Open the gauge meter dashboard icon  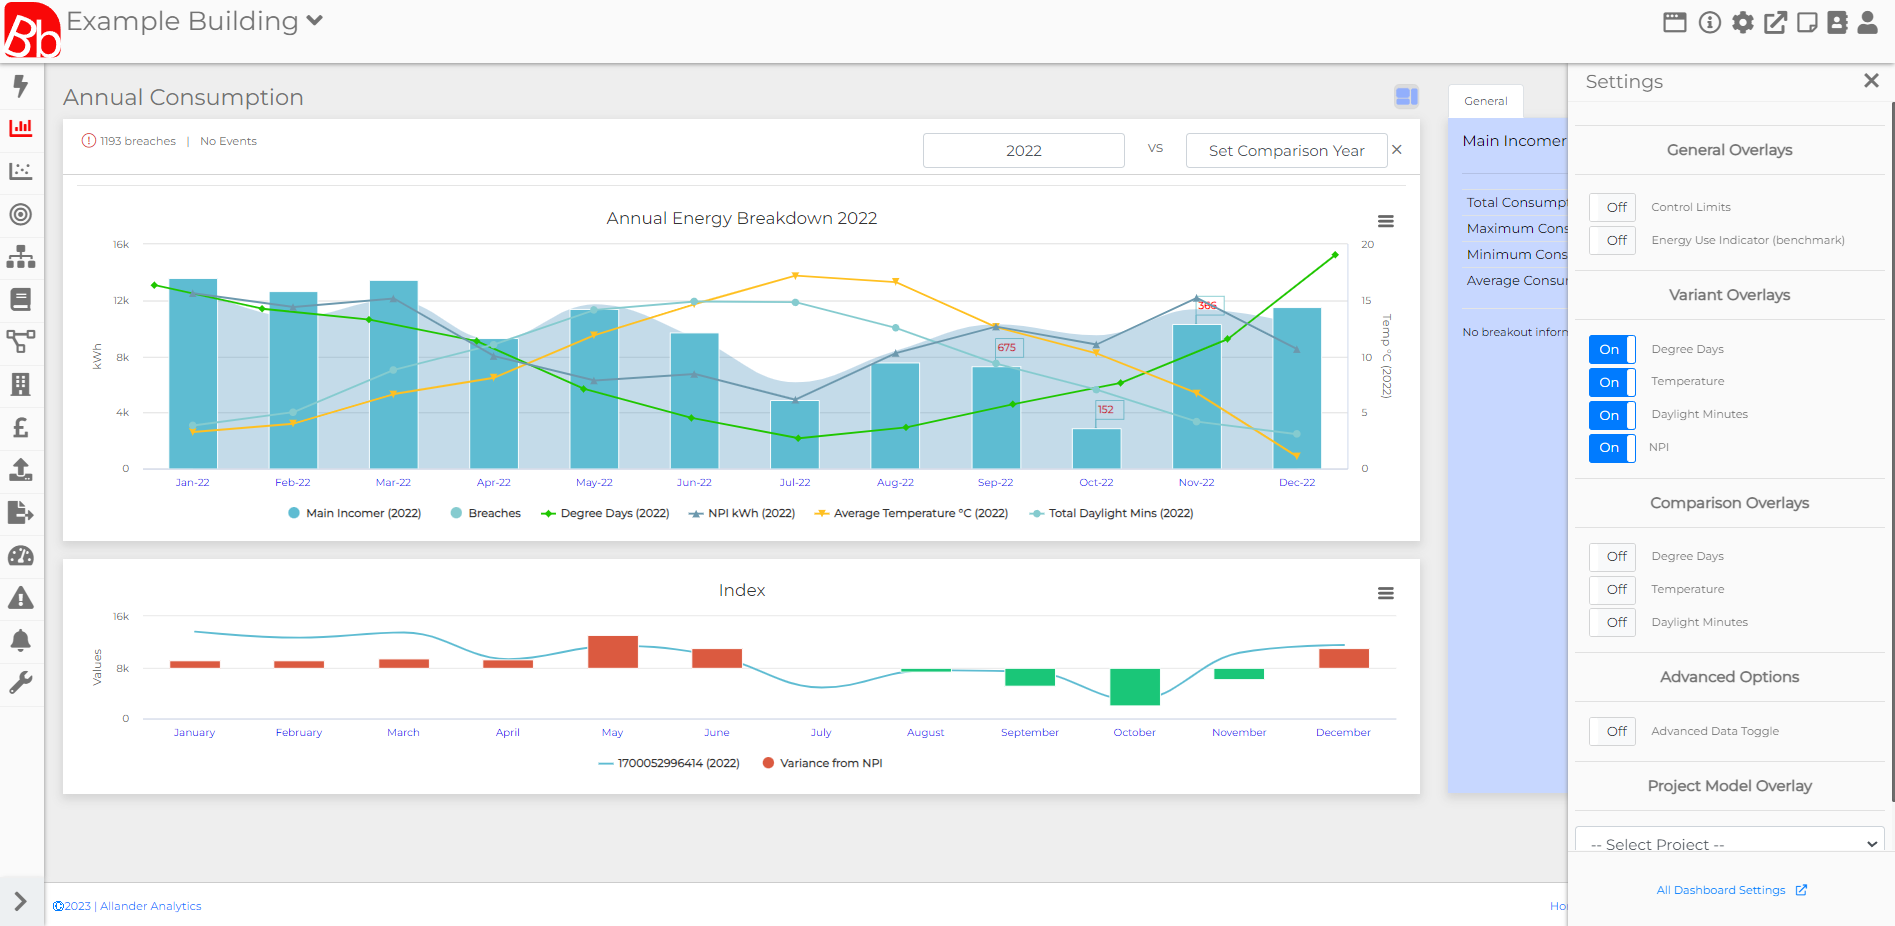tap(21, 556)
